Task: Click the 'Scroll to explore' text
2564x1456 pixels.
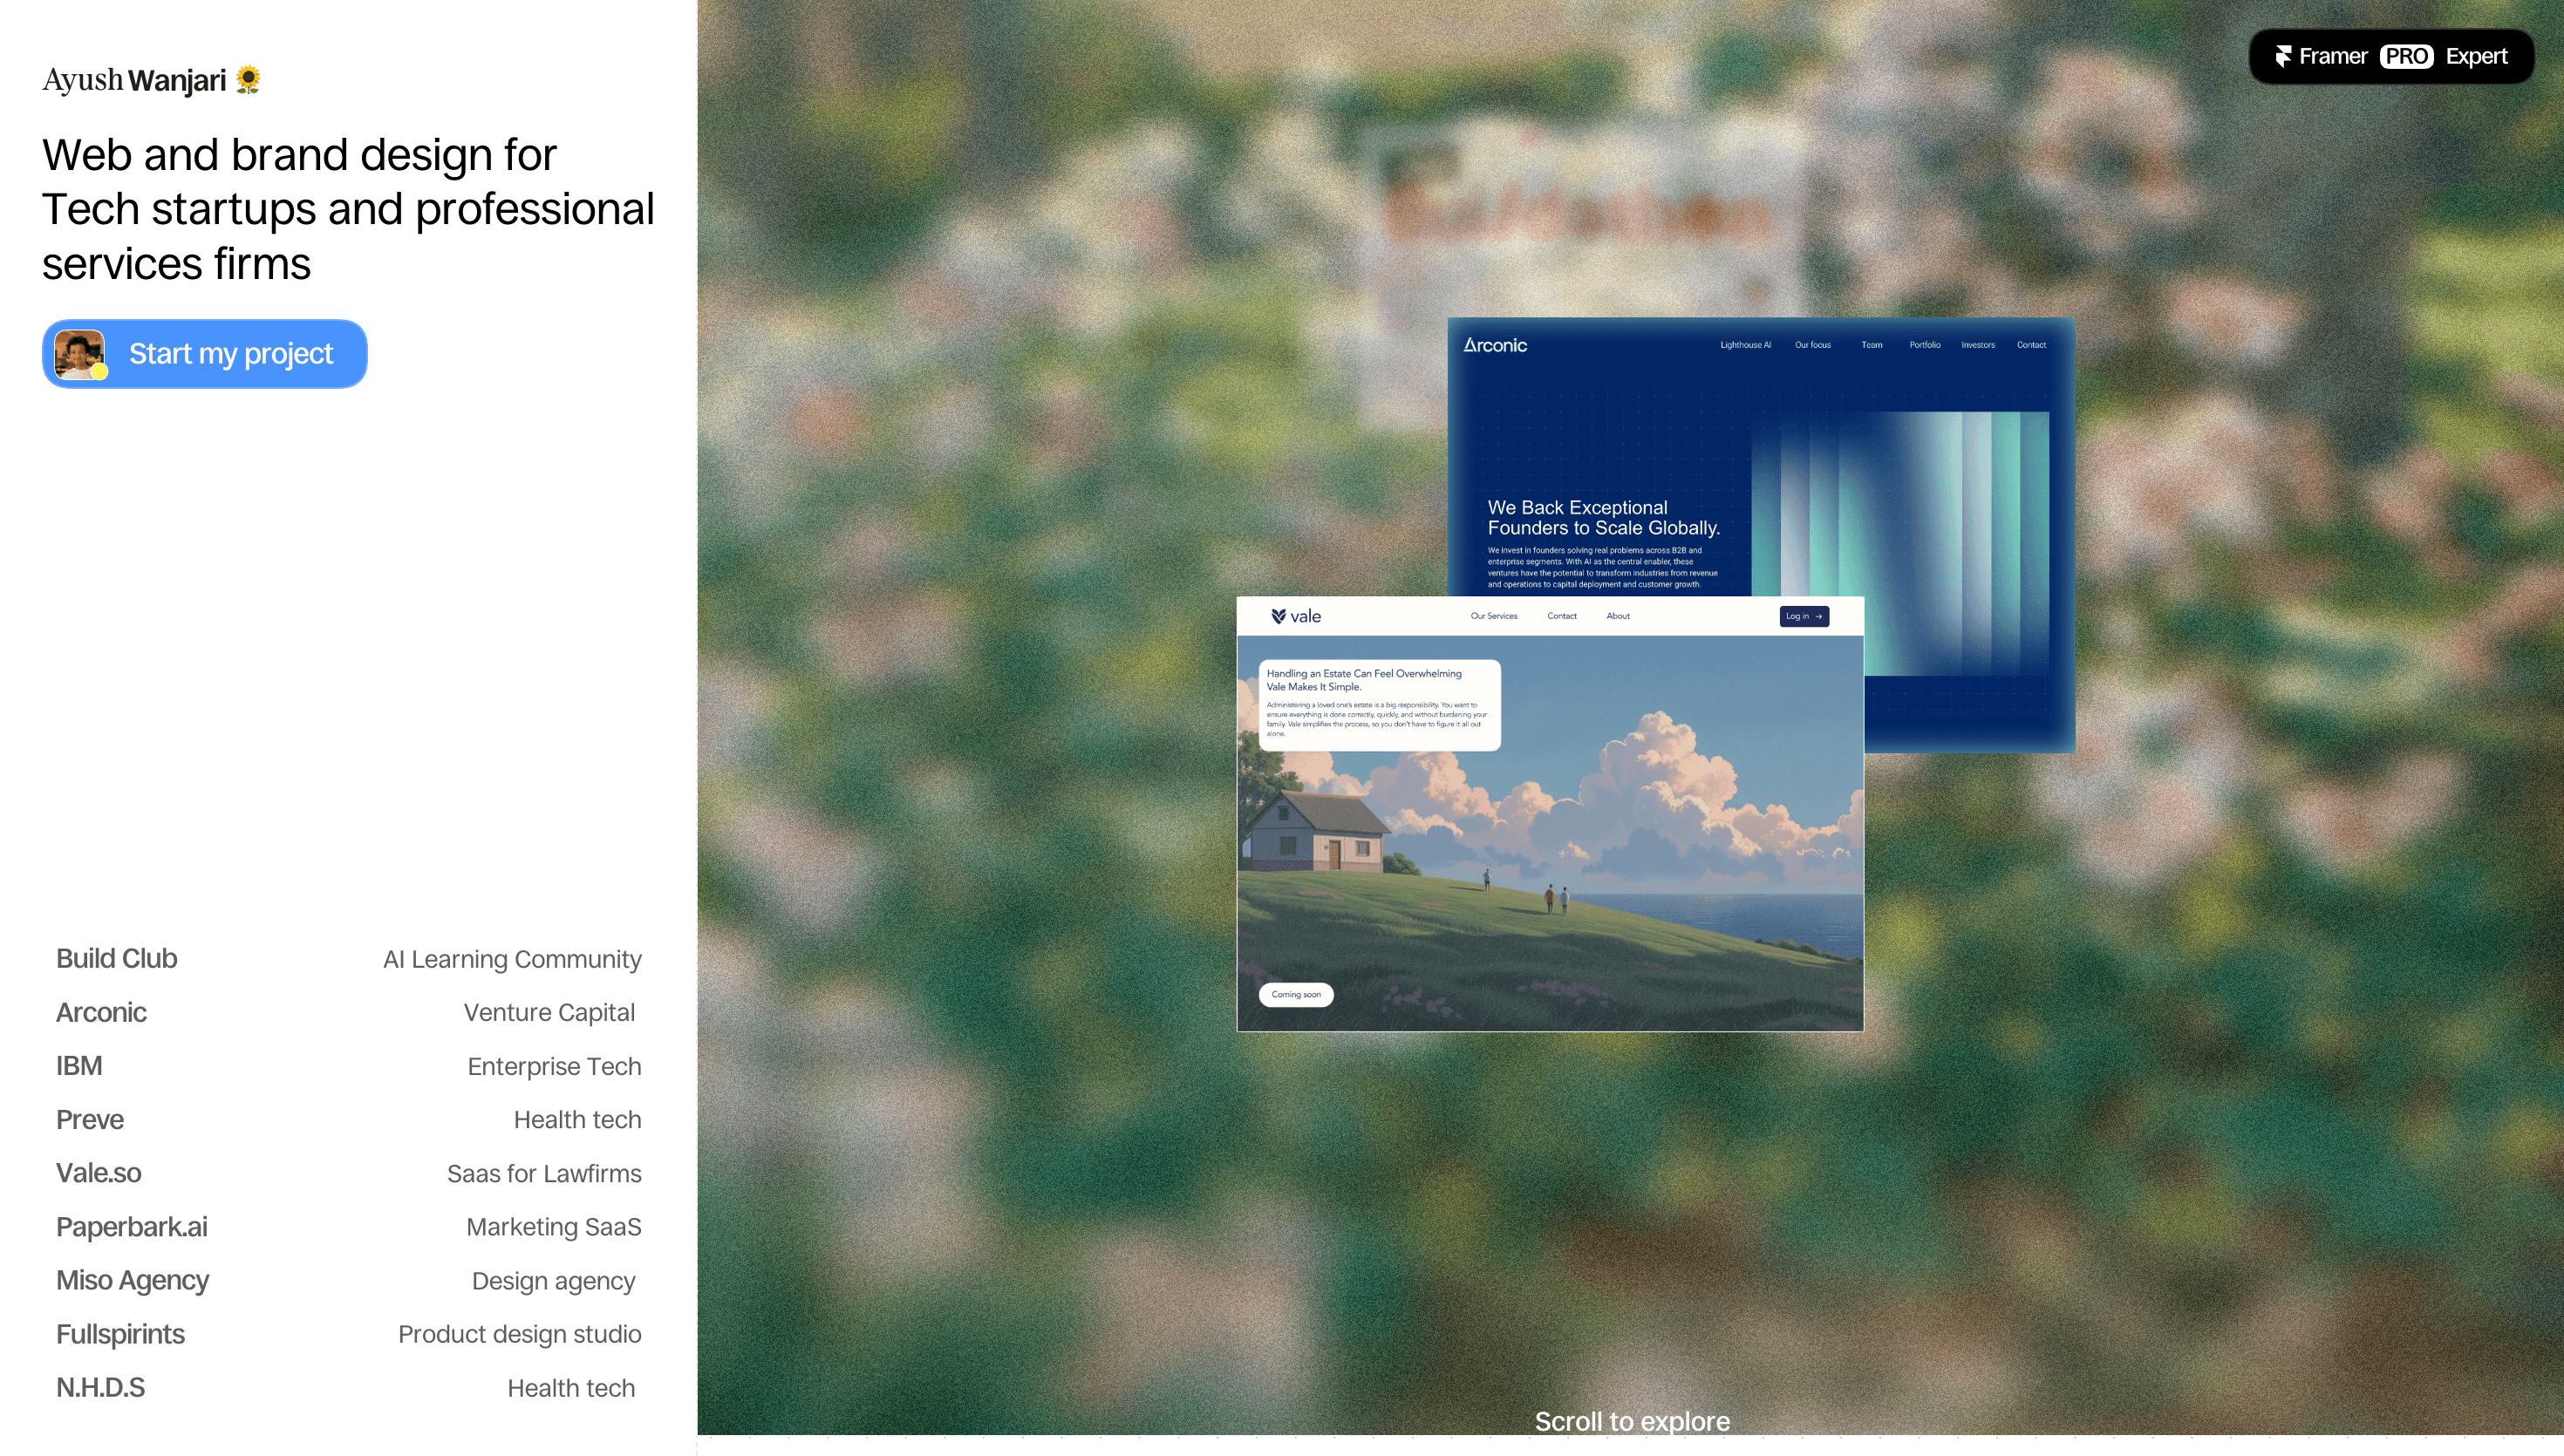Action: pos(1632,1421)
